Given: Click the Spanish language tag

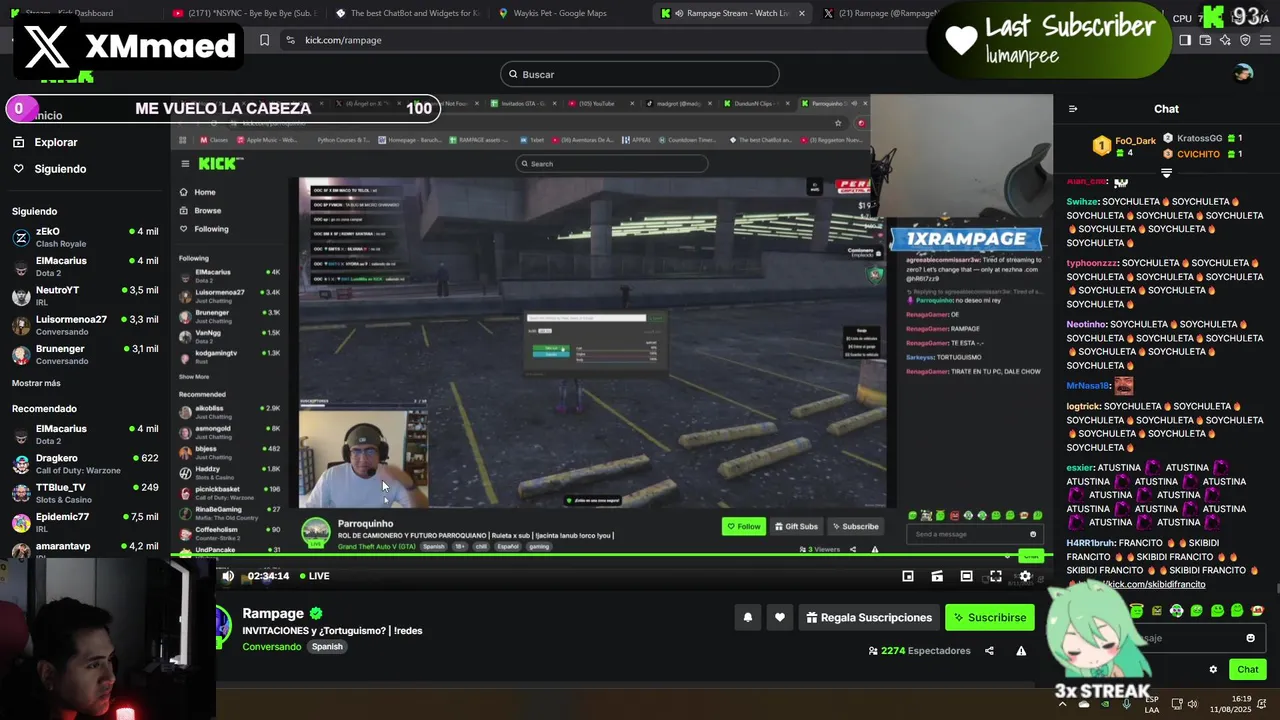Looking at the screenshot, I should click(327, 647).
